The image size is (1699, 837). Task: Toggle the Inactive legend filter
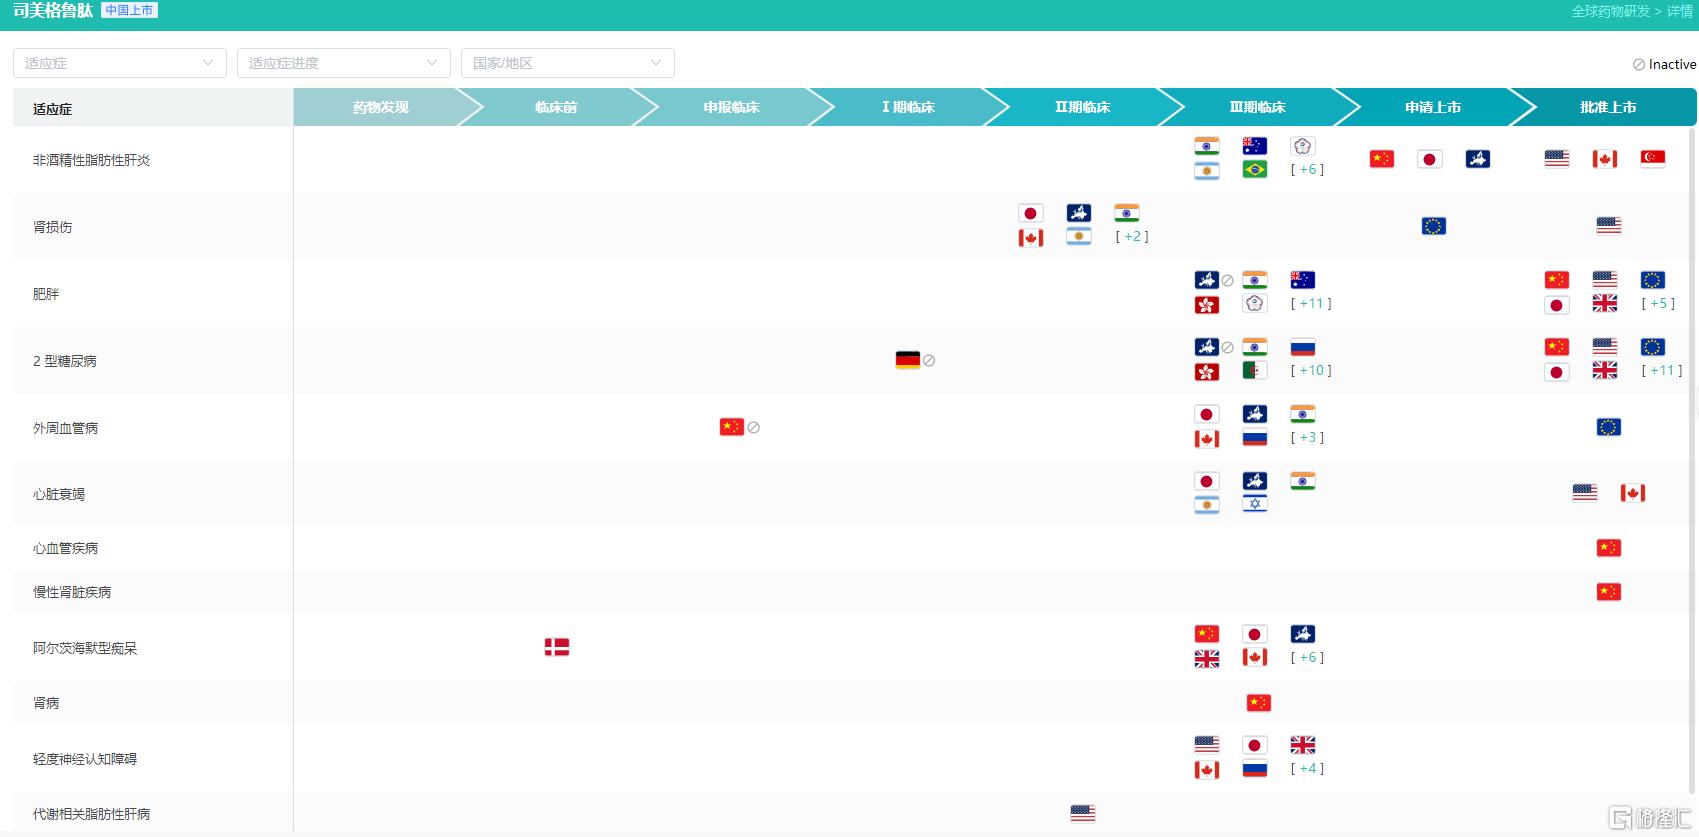1664,64
